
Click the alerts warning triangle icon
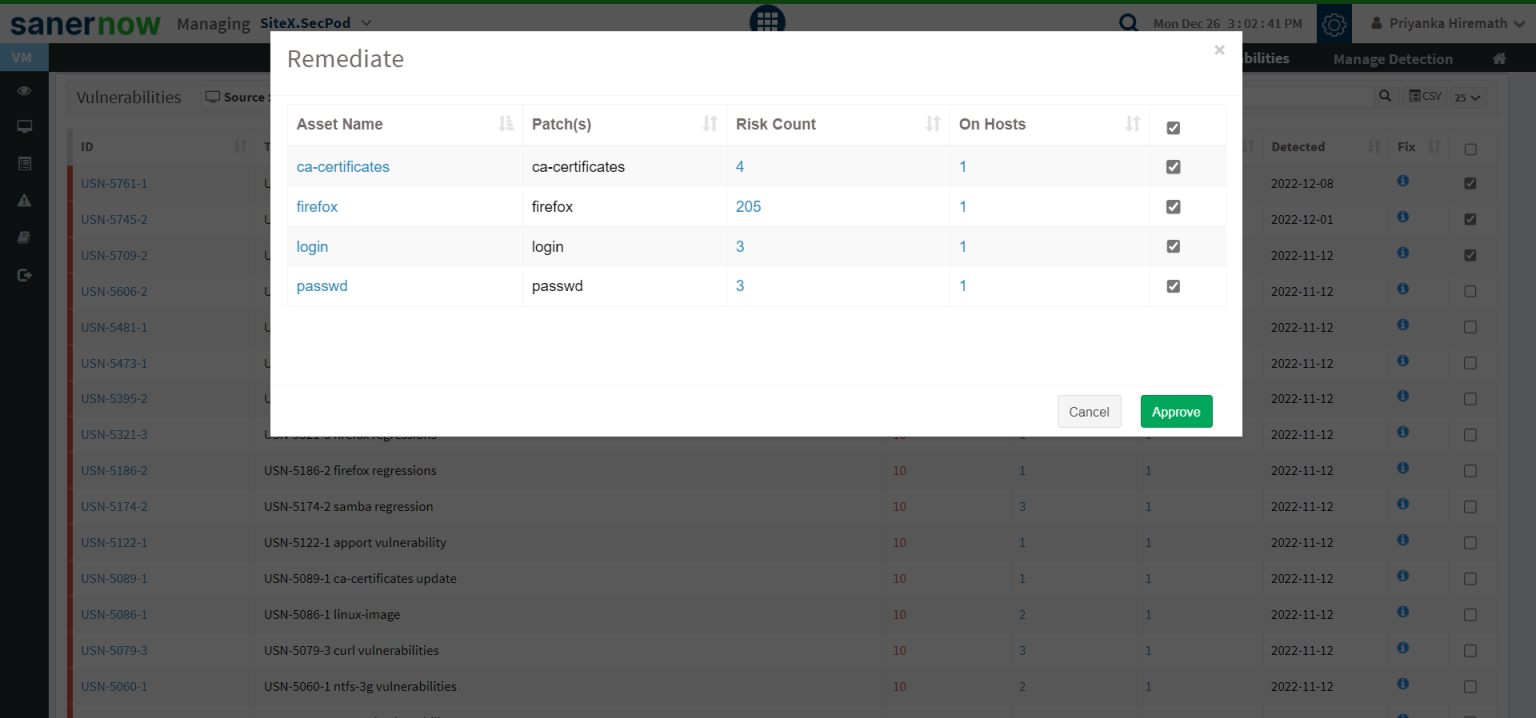pos(23,200)
